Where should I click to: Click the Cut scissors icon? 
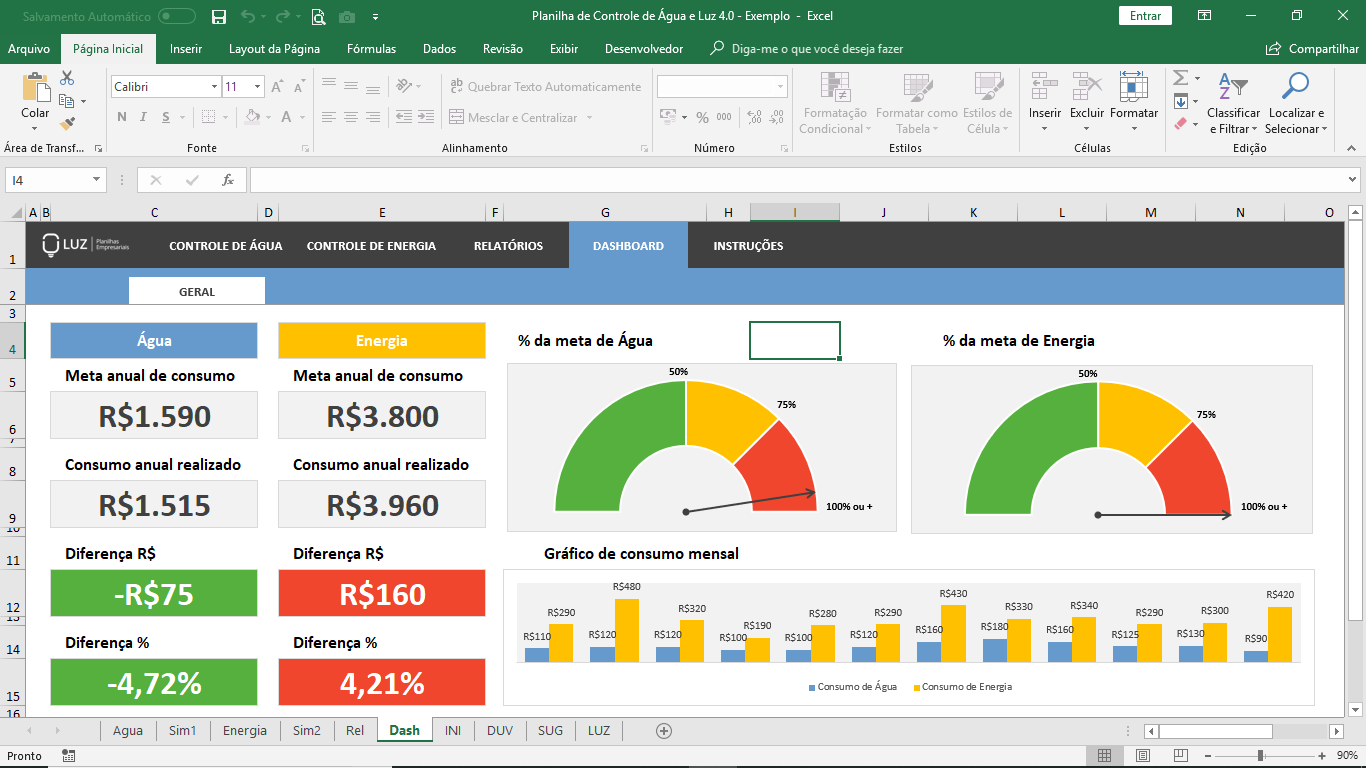(67, 78)
